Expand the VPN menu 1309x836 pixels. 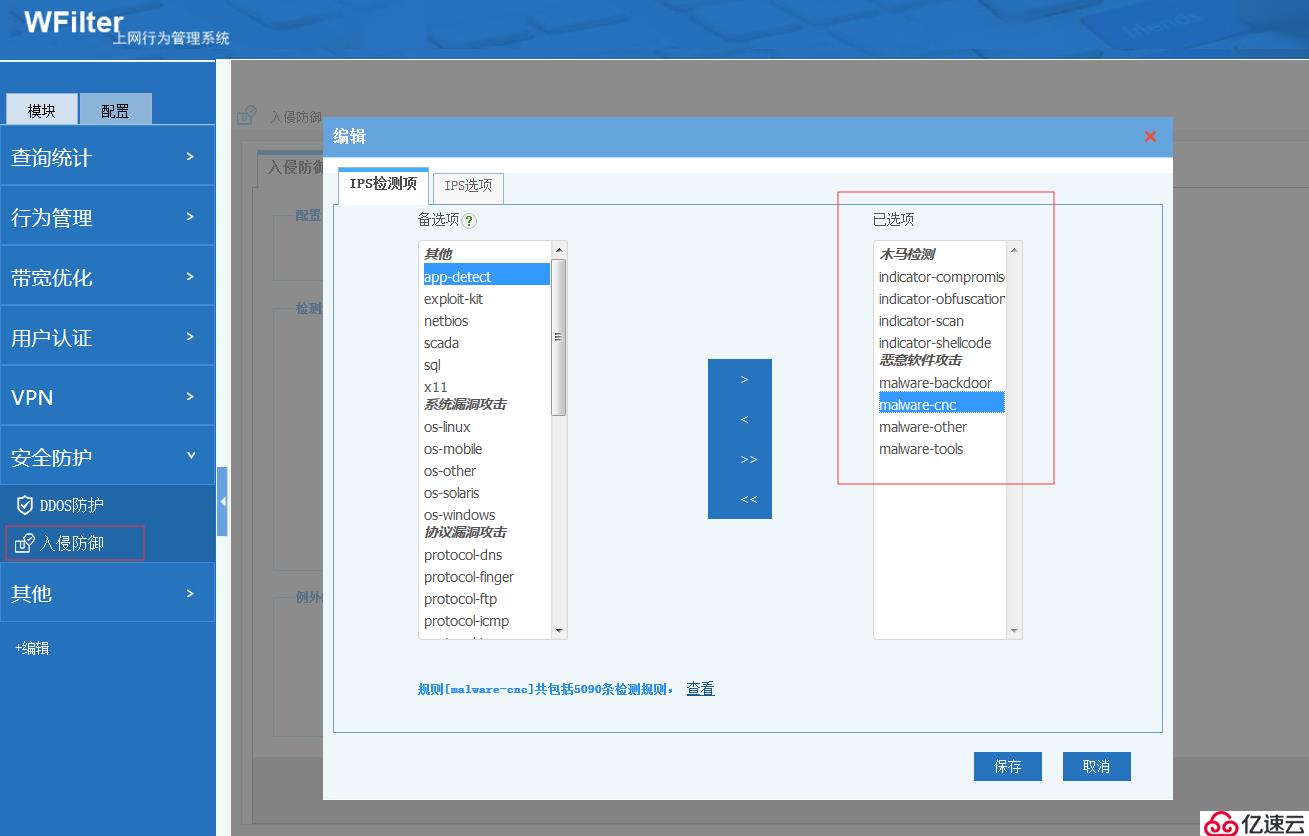click(107, 396)
